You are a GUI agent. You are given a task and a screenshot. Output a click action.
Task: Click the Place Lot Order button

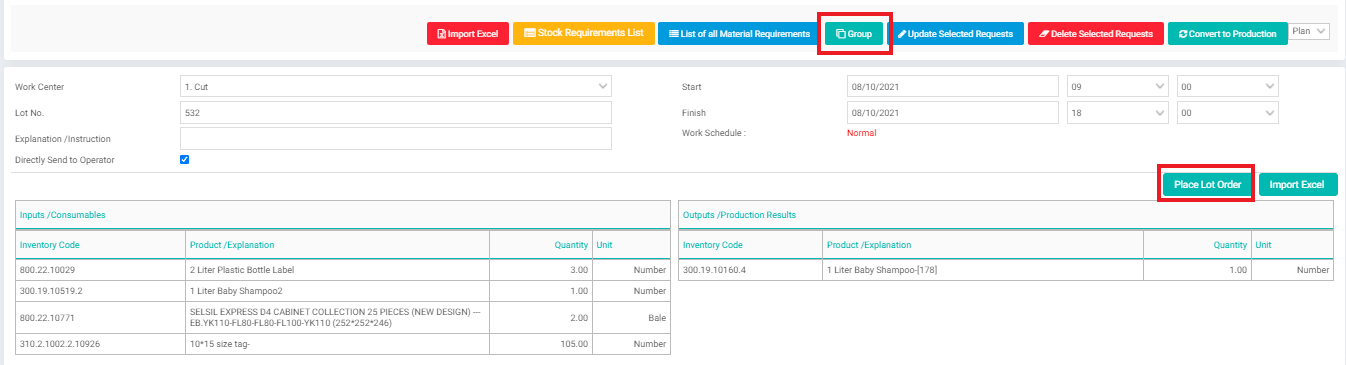pos(1207,185)
